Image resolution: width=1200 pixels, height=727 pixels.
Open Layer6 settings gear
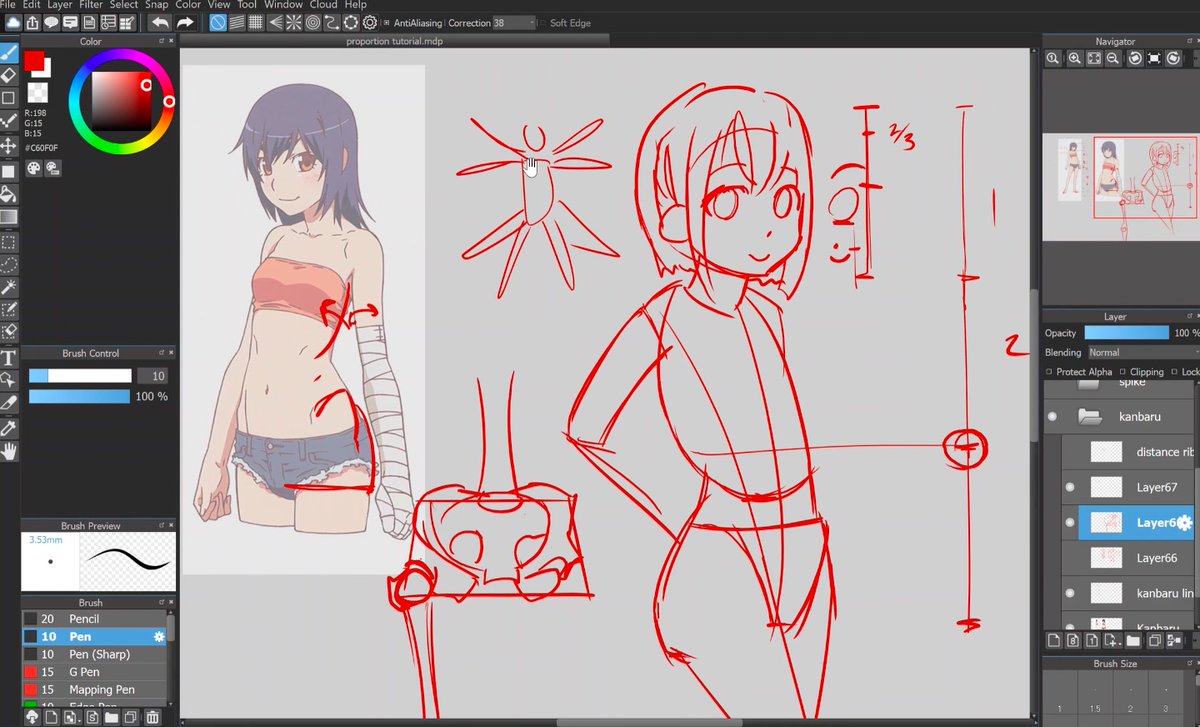[x=1185, y=523]
